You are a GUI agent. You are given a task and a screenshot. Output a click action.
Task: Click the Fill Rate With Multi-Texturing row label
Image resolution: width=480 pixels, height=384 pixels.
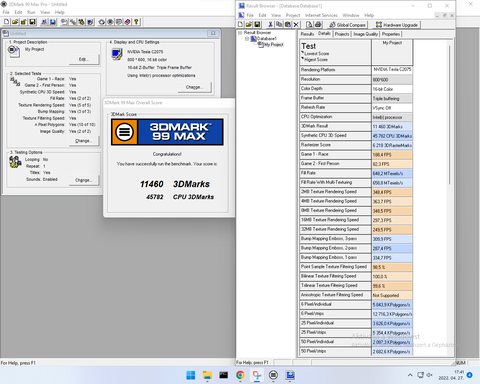click(335, 183)
